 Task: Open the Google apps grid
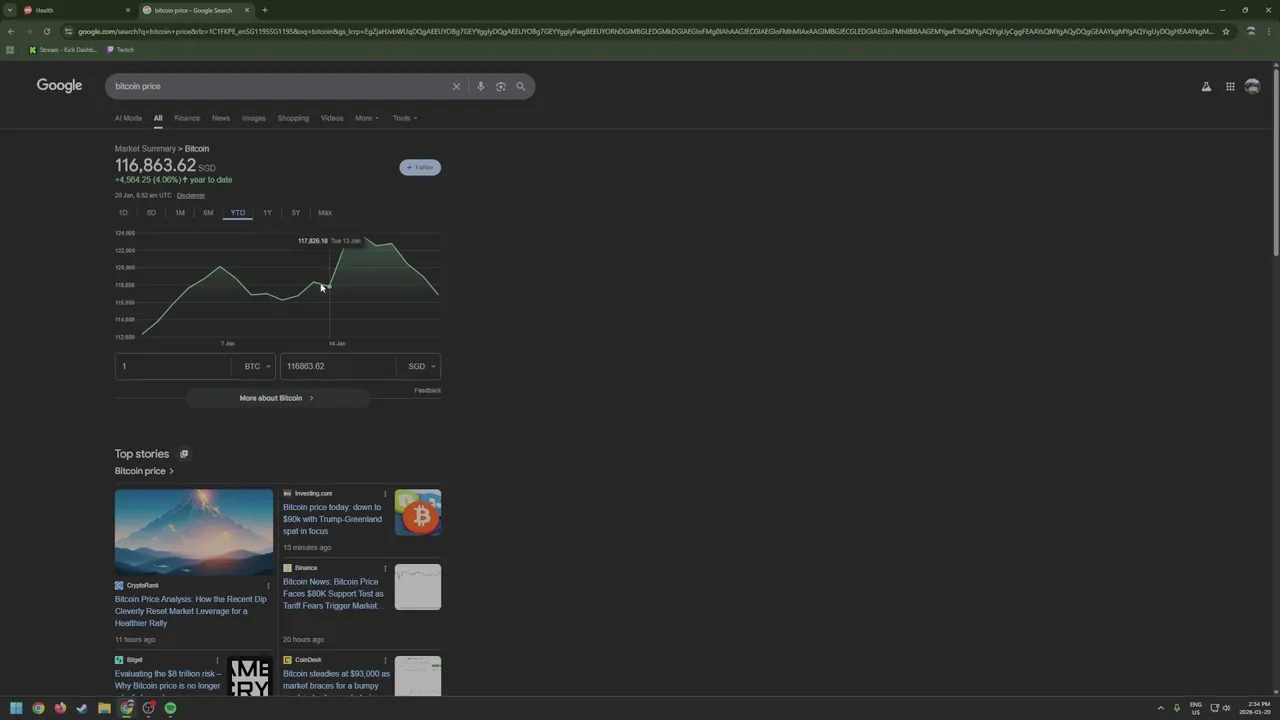1230,87
